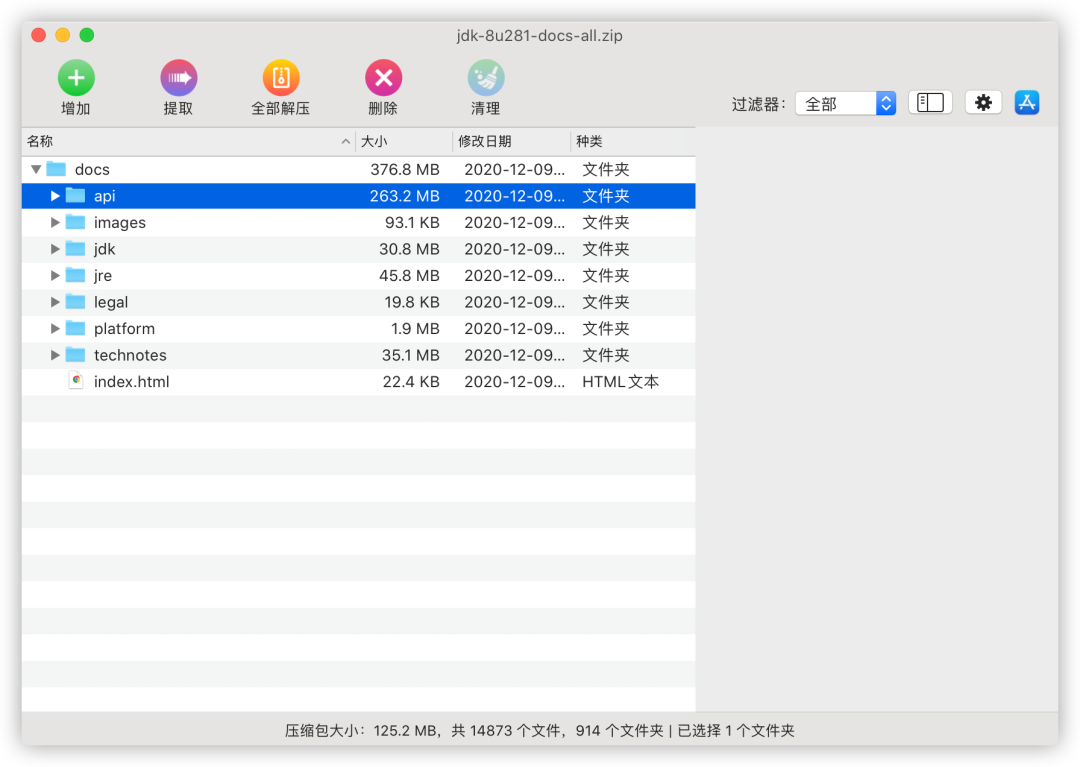Click the Extract All (全部解压) icon

pyautogui.click(x=280, y=78)
